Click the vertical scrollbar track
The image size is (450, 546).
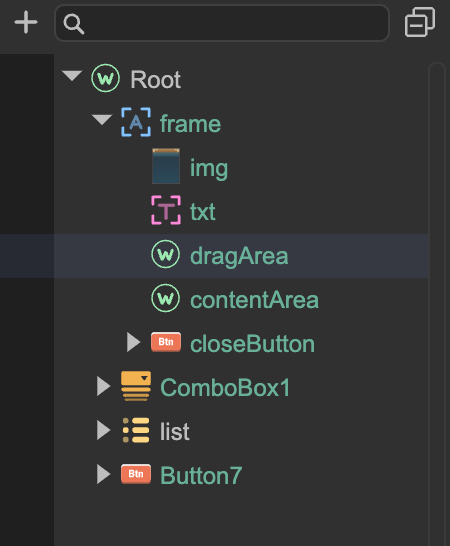437,304
